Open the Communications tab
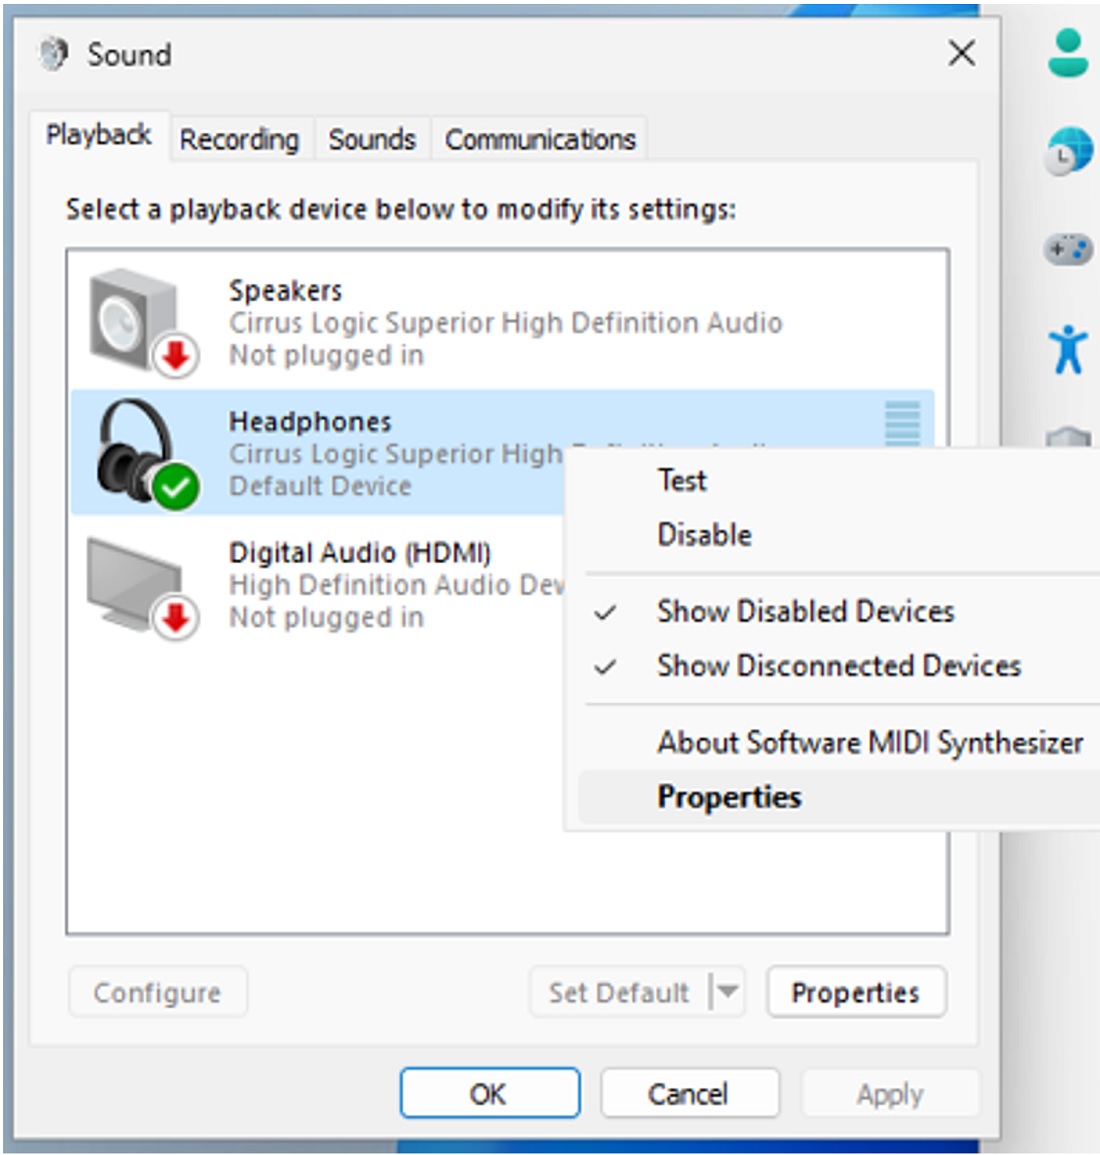1100x1155 pixels. click(540, 139)
